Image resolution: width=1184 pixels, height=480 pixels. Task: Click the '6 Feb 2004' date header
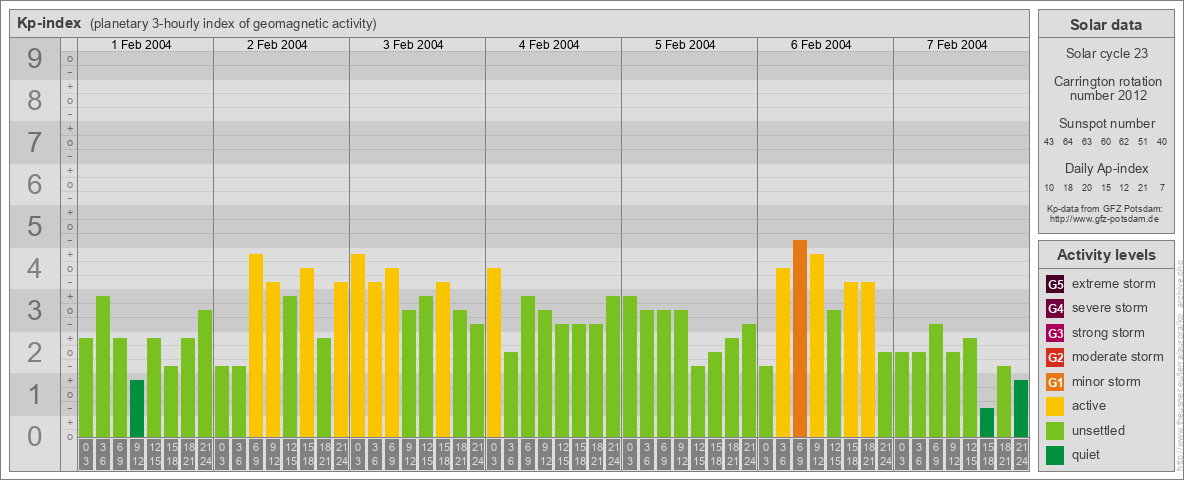click(x=821, y=45)
